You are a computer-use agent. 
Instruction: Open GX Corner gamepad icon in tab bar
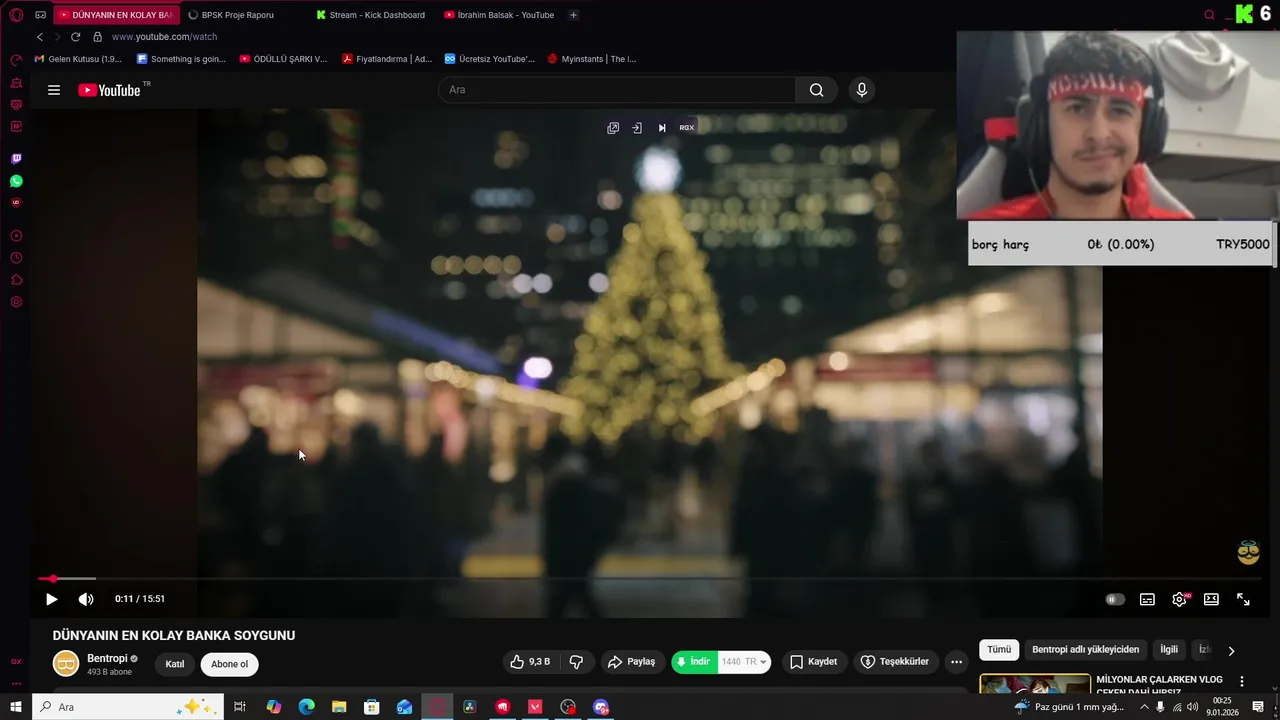(40, 15)
